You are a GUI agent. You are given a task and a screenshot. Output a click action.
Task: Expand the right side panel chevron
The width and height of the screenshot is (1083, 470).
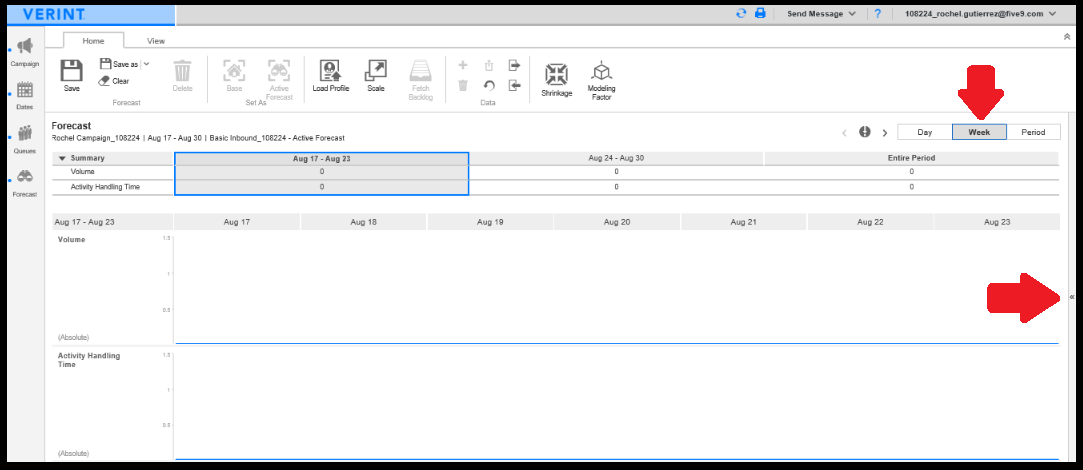1072,297
